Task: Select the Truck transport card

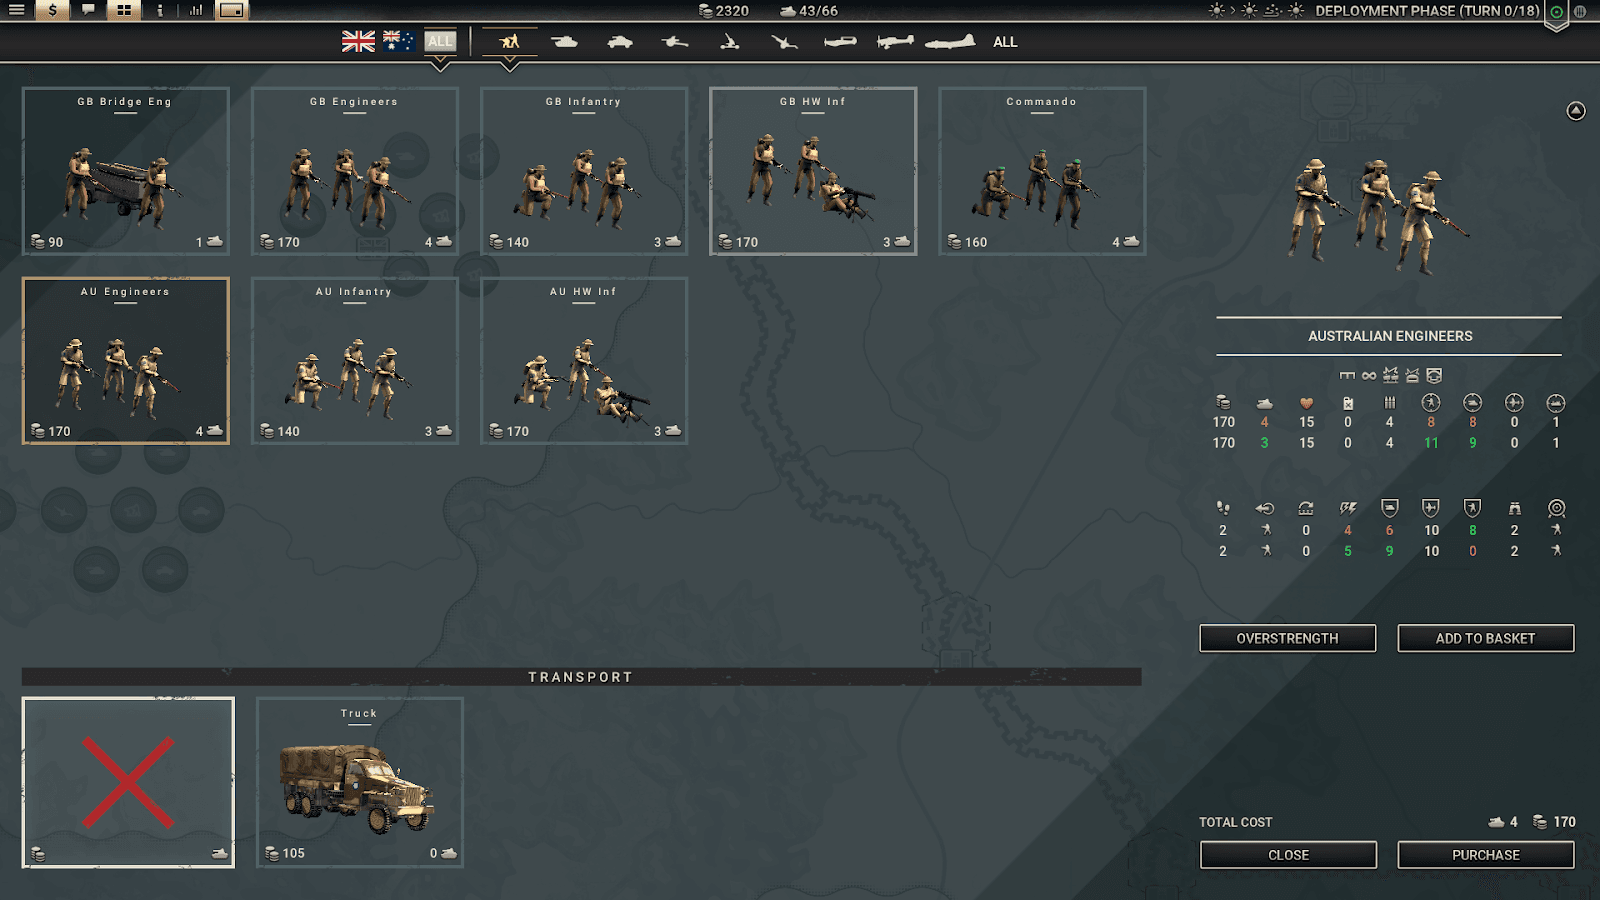Action: point(360,782)
